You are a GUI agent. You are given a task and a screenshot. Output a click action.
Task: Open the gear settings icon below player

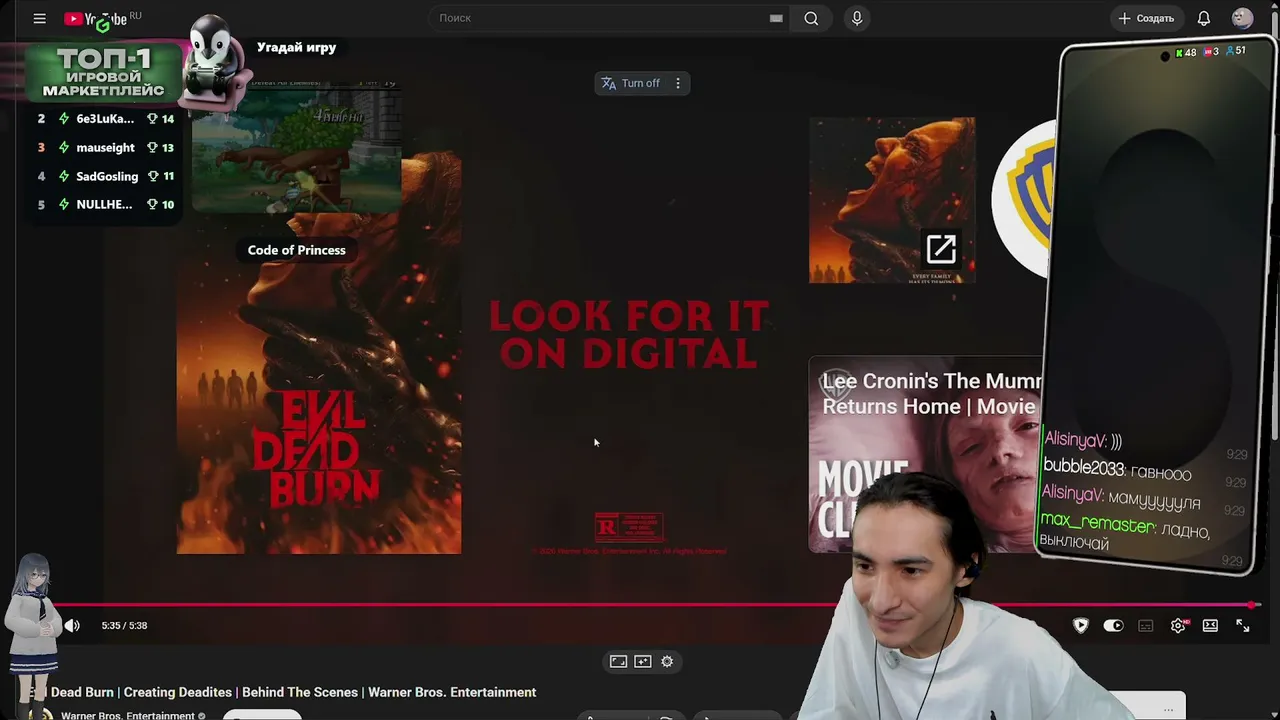pyautogui.click(x=667, y=661)
